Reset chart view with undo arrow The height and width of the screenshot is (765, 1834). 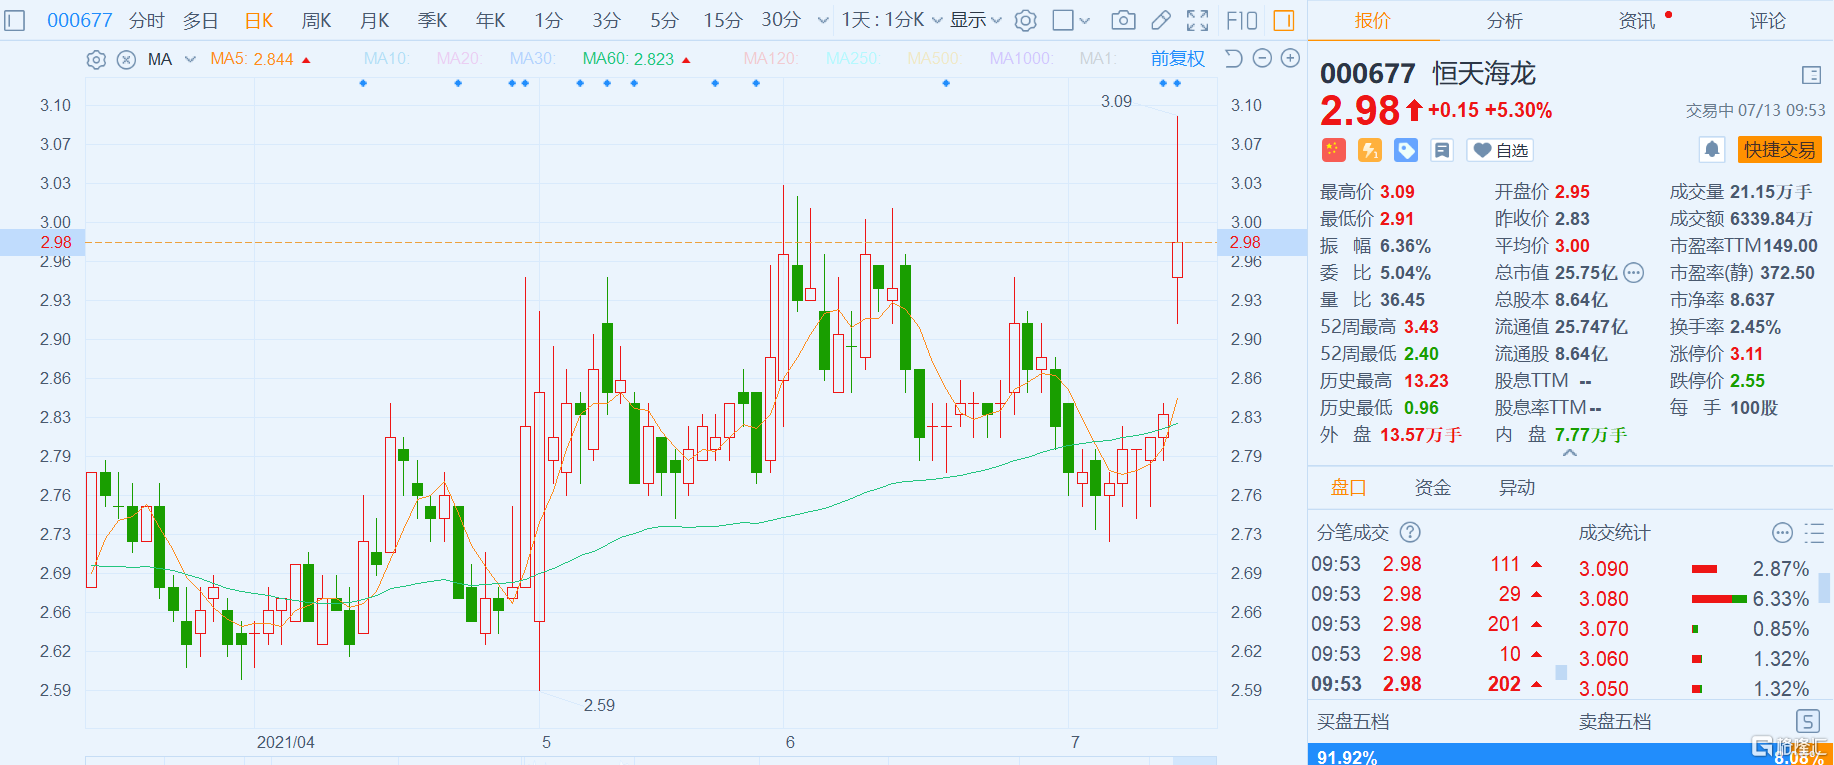pyautogui.click(x=1234, y=59)
